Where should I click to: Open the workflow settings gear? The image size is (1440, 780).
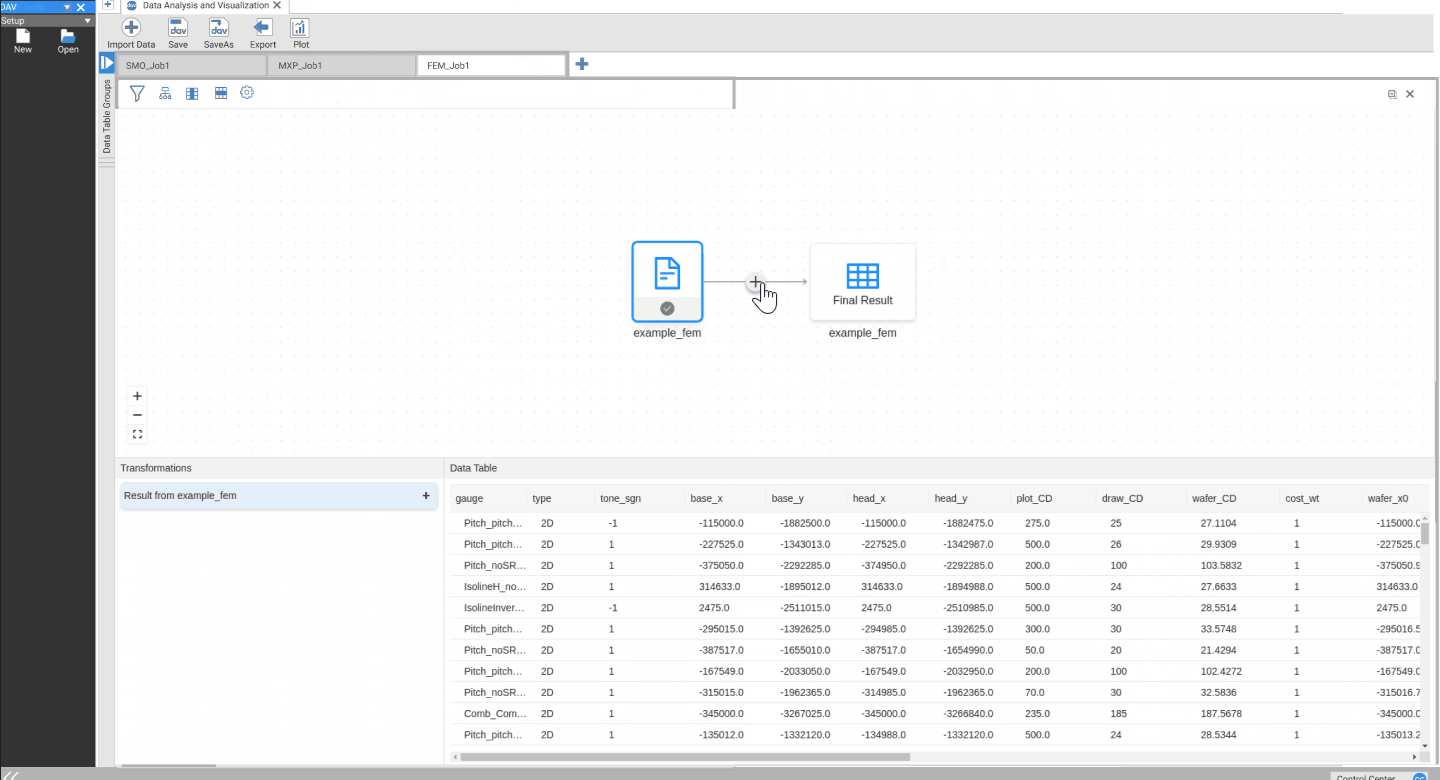pos(247,93)
